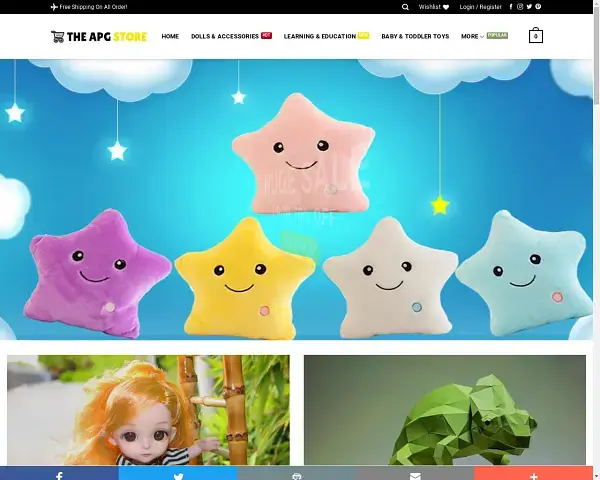Open the doll product image
Image resolution: width=600 pixels, height=480 pixels.
(x=148, y=410)
